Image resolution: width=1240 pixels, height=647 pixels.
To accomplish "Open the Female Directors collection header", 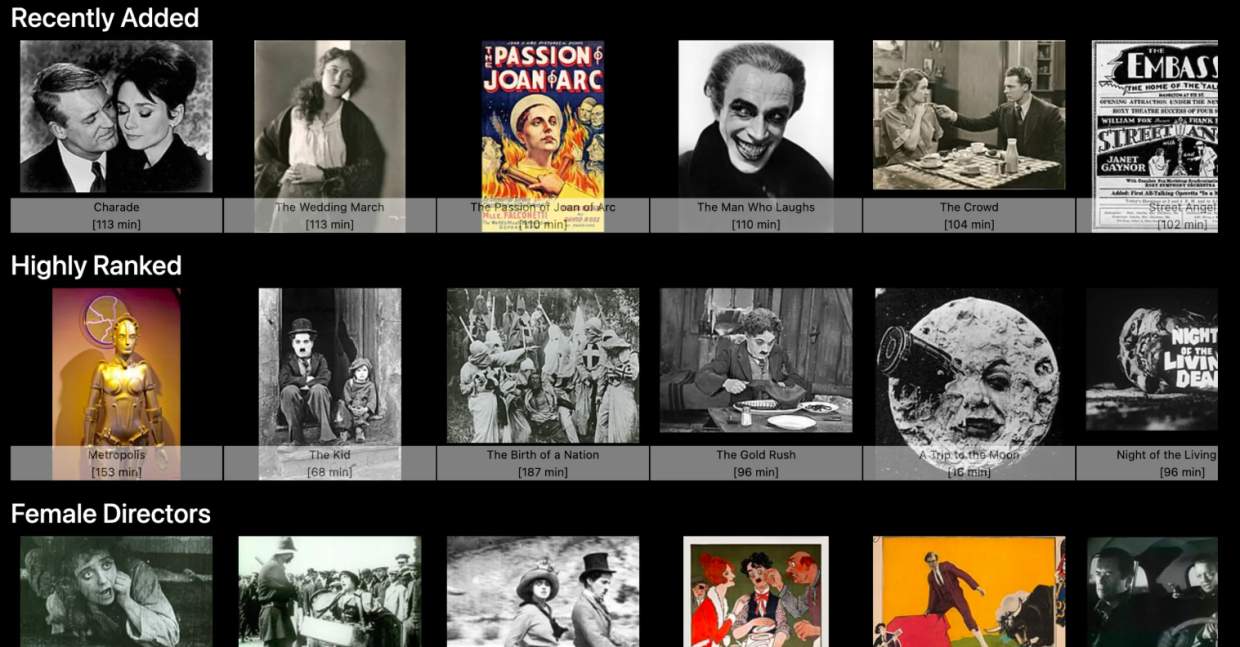I will pyautogui.click(x=110, y=513).
